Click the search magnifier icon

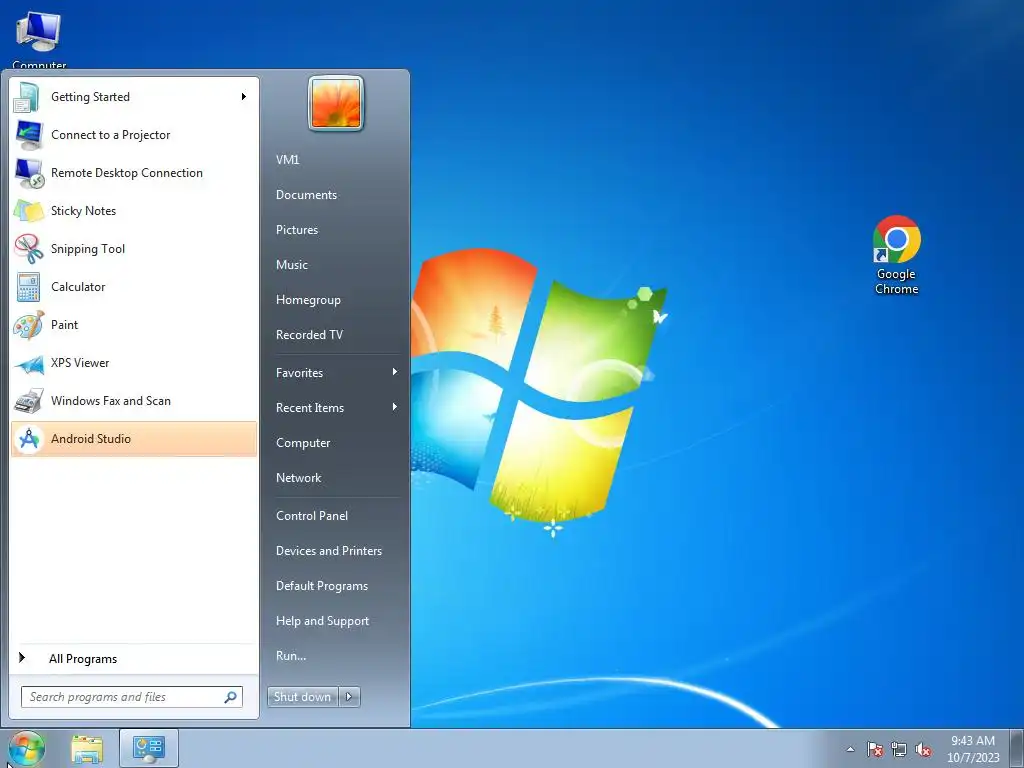230,697
